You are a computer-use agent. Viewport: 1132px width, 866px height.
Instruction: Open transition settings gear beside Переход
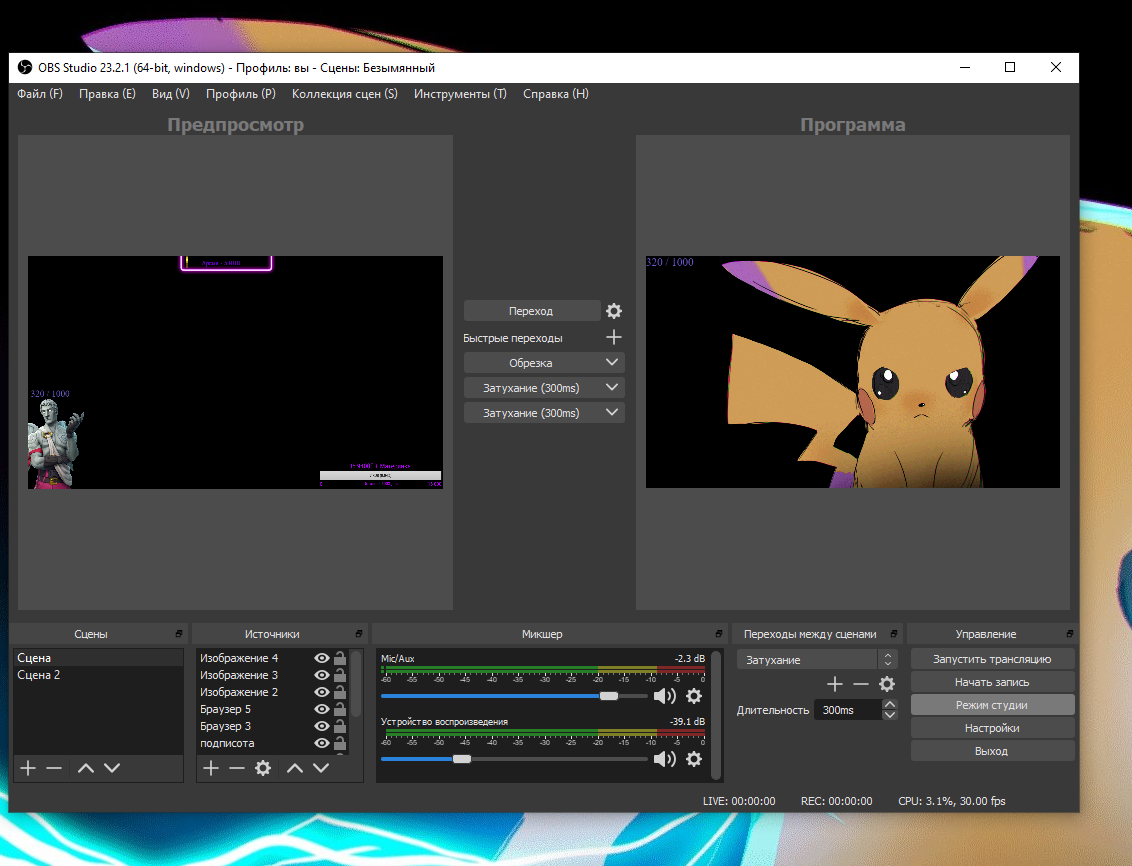(614, 311)
